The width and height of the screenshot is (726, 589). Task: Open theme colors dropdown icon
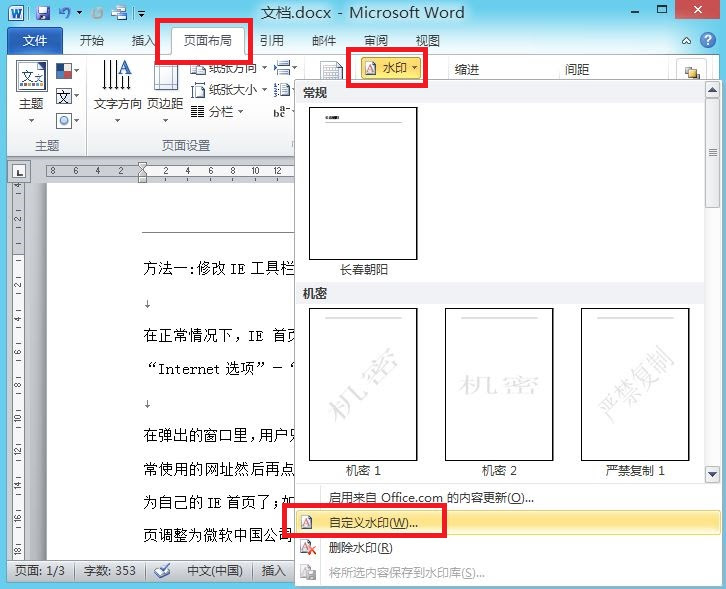tap(67, 71)
